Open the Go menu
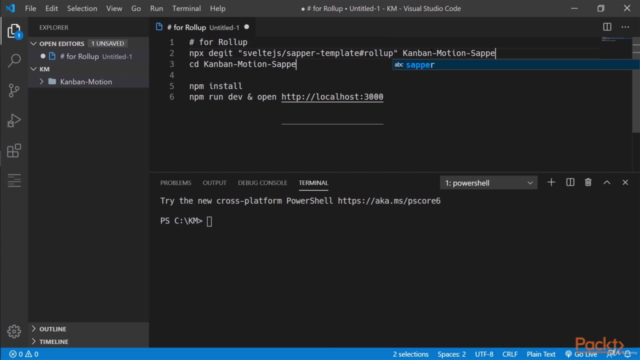 136,8
